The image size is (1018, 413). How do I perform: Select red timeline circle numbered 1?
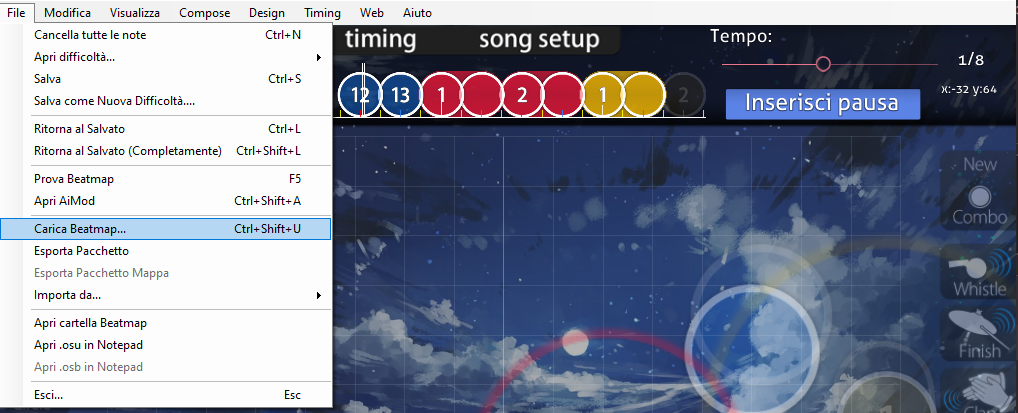pos(441,95)
